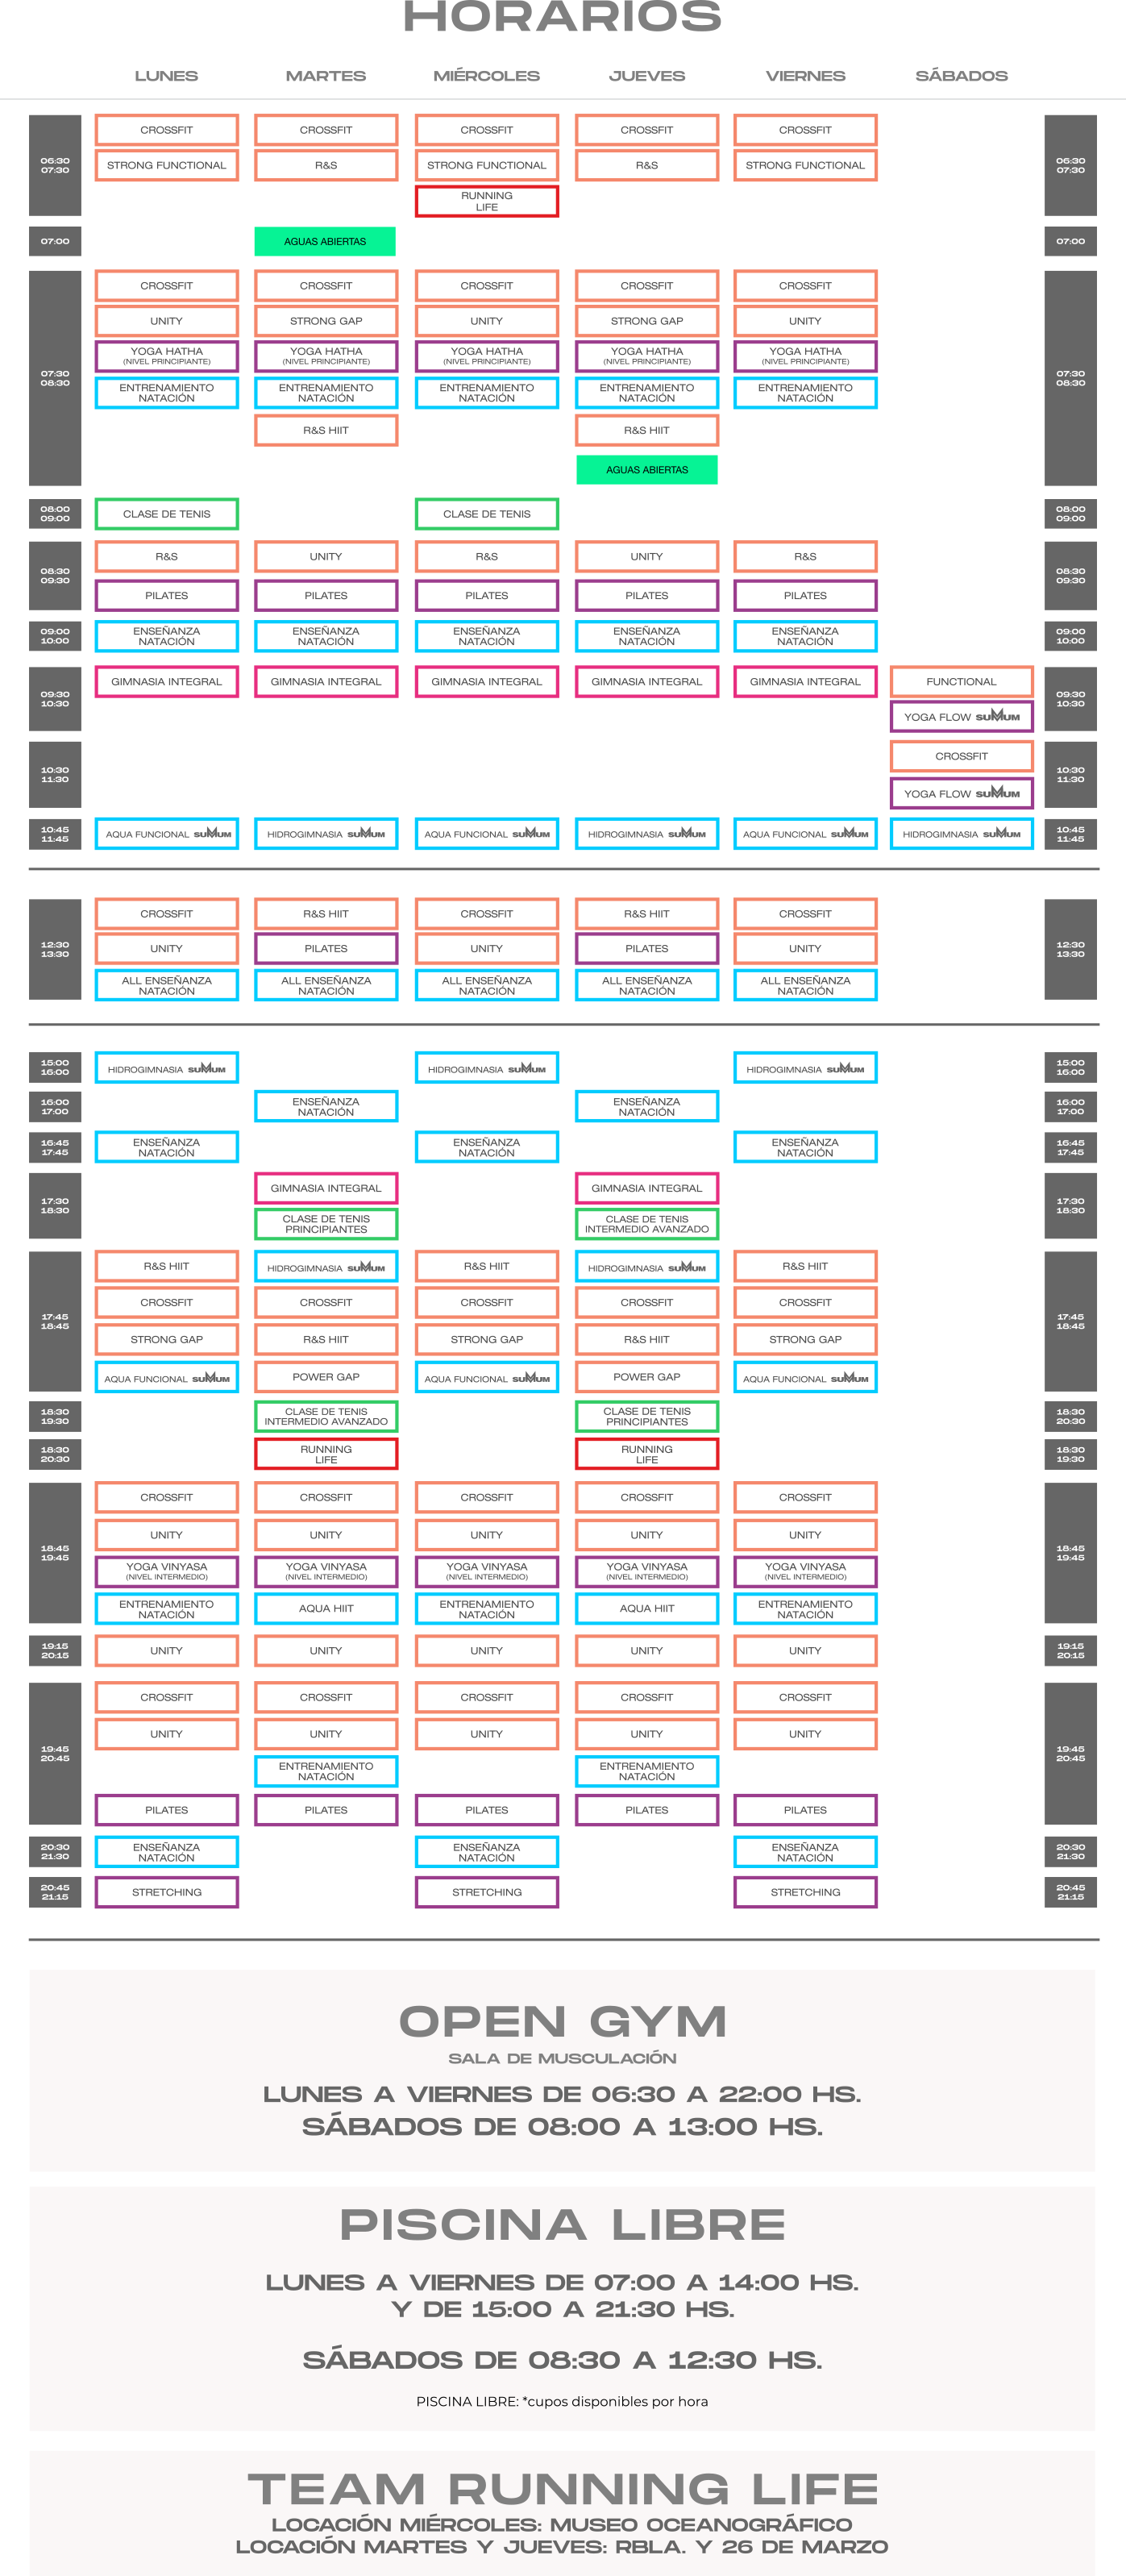Click Tuesday's green AGUAS ABIERTAS block
Viewport: 1126px width, 2576px height.
325,241
